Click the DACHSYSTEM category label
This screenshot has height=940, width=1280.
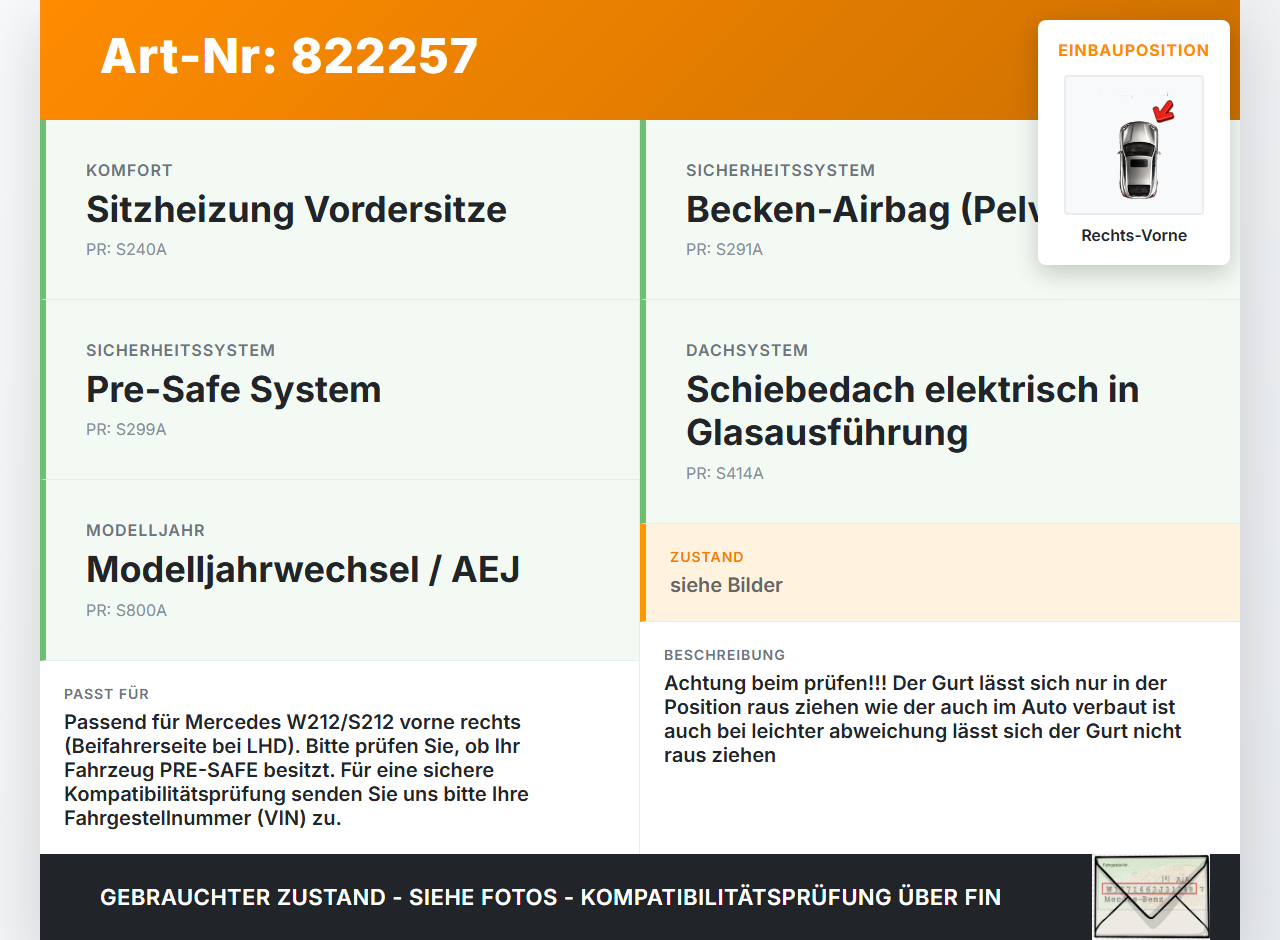747,351
